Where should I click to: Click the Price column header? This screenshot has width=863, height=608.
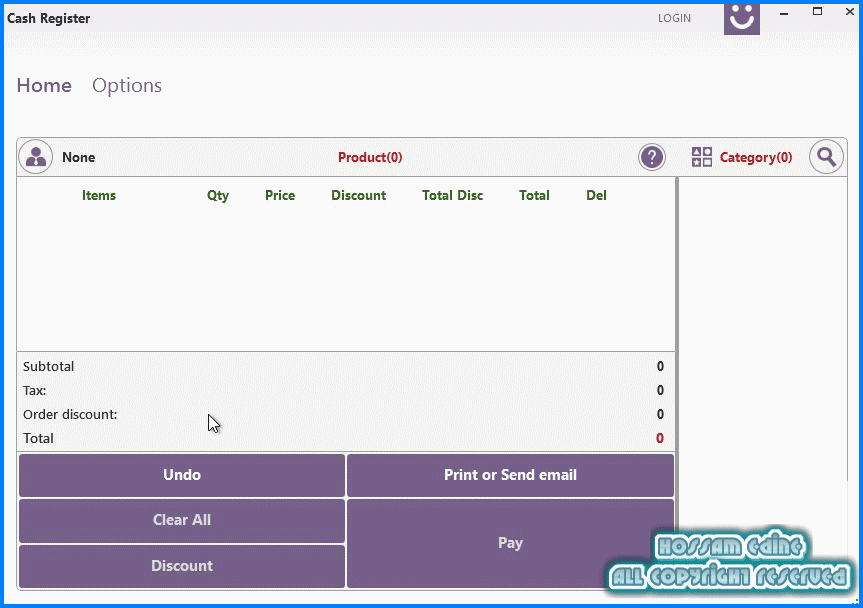pos(280,195)
